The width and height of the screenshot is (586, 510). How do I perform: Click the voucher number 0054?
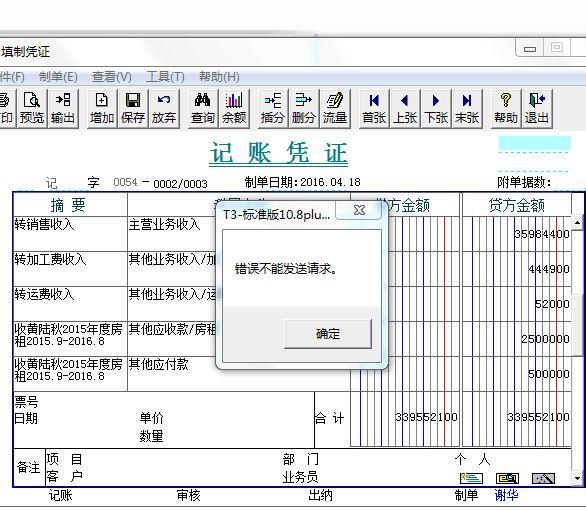click(x=125, y=182)
